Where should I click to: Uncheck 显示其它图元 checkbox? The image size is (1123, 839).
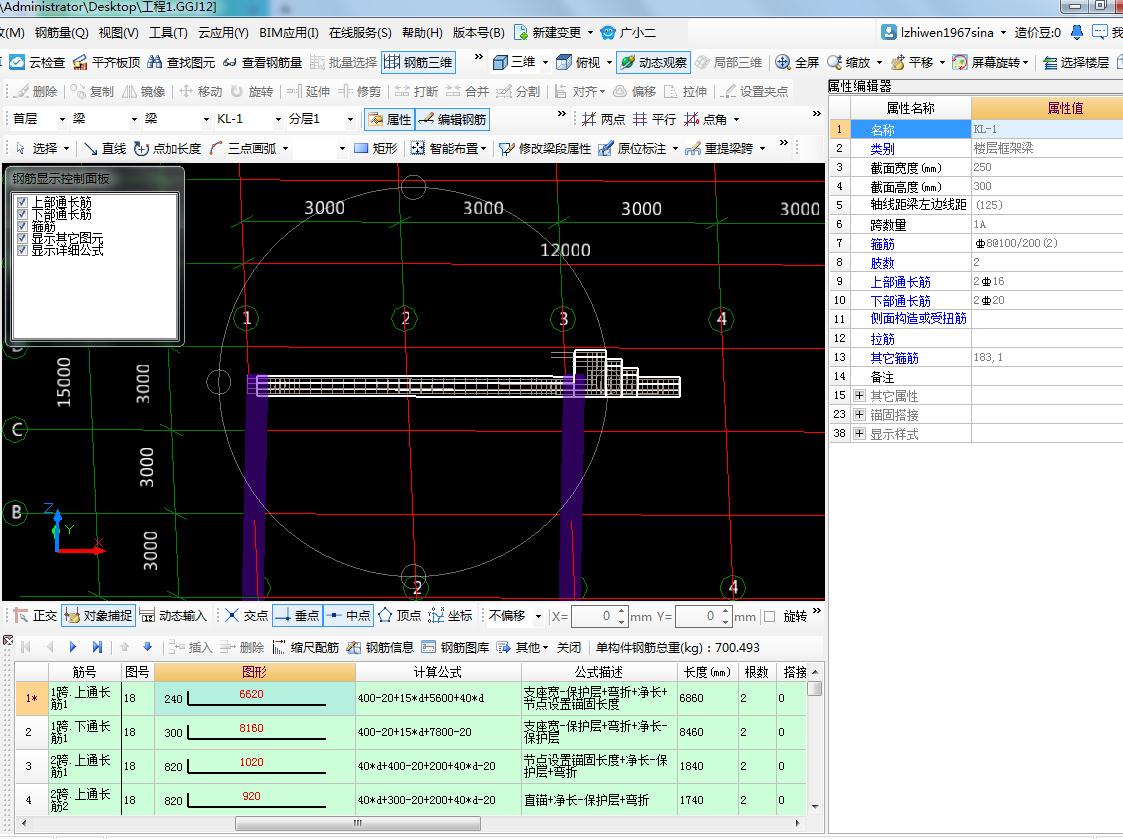point(22,238)
